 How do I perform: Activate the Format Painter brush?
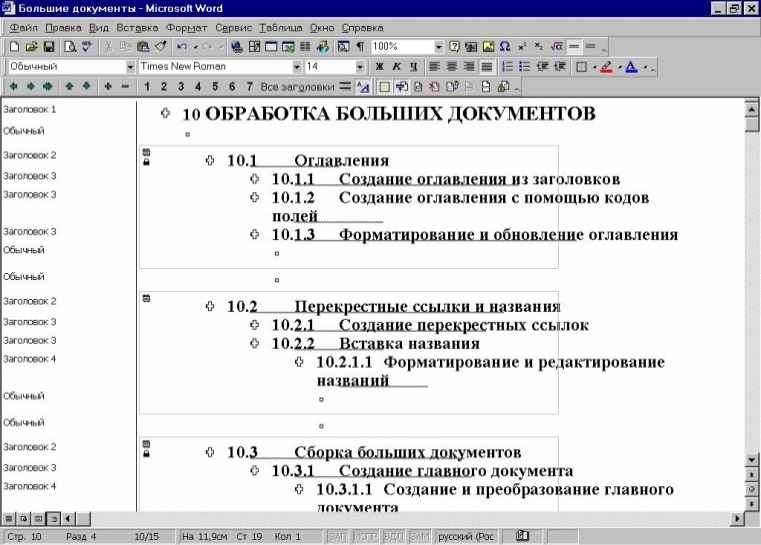tap(161, 47)
